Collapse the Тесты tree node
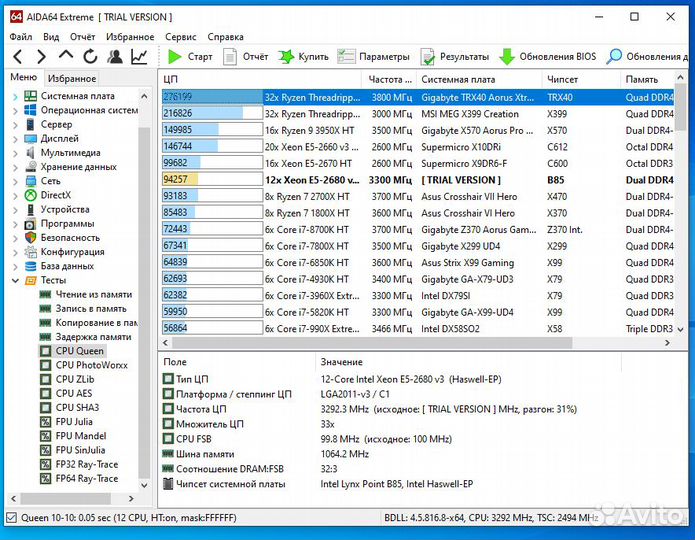The height and width of the screenshot is (540, 695). tap(15, 281)
